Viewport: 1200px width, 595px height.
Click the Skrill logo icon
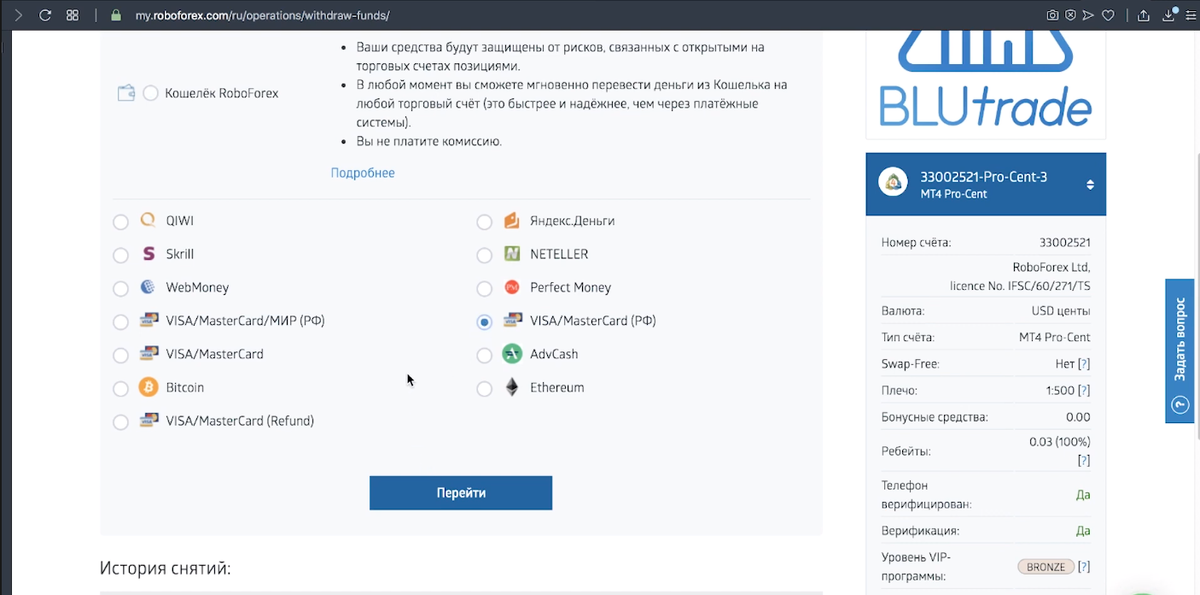coord(148,254)
